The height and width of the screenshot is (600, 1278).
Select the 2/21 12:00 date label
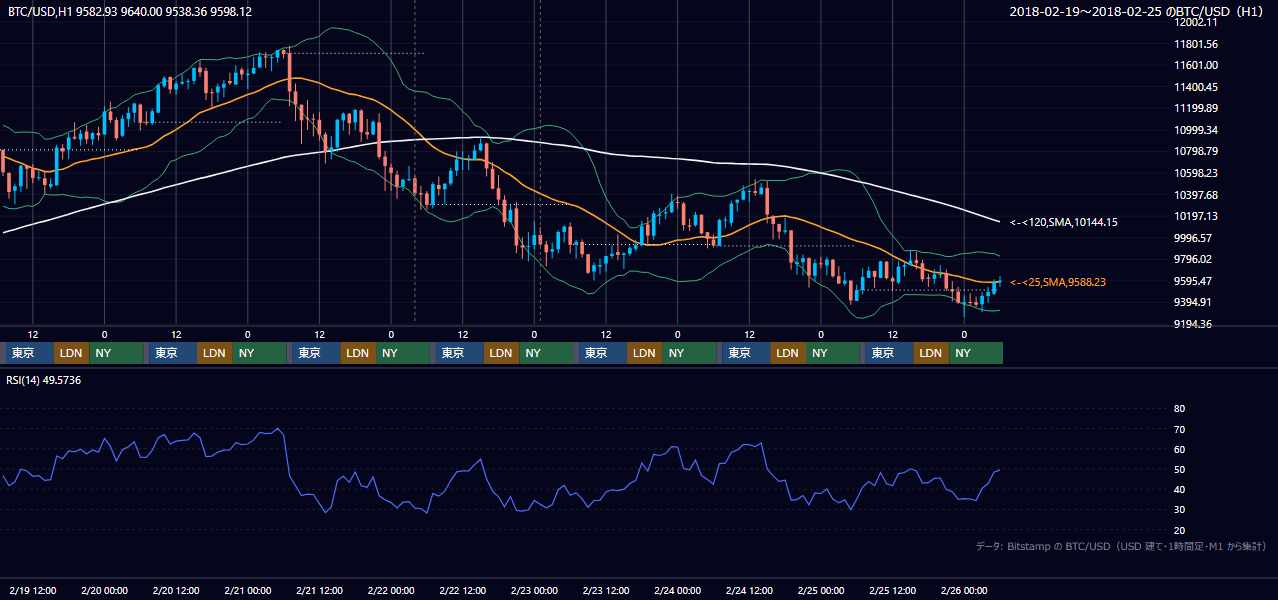click(319, 590)
